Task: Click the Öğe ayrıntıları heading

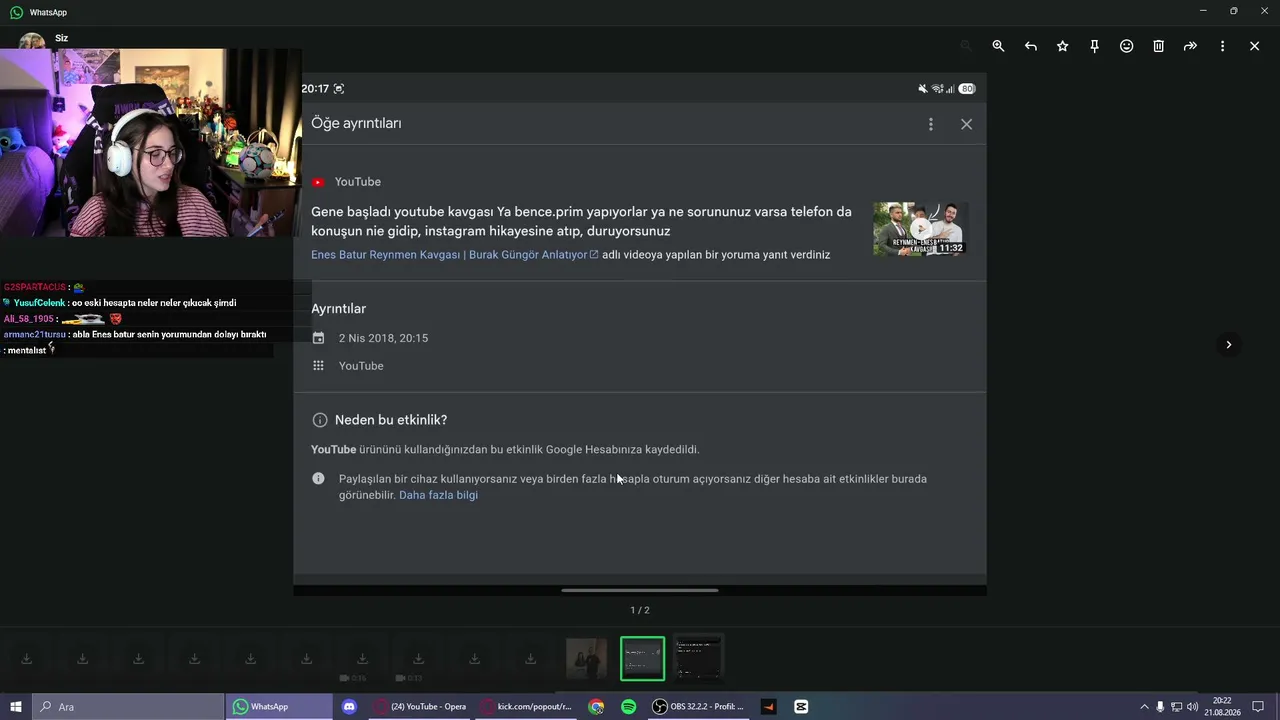Action: coord(356,123)
